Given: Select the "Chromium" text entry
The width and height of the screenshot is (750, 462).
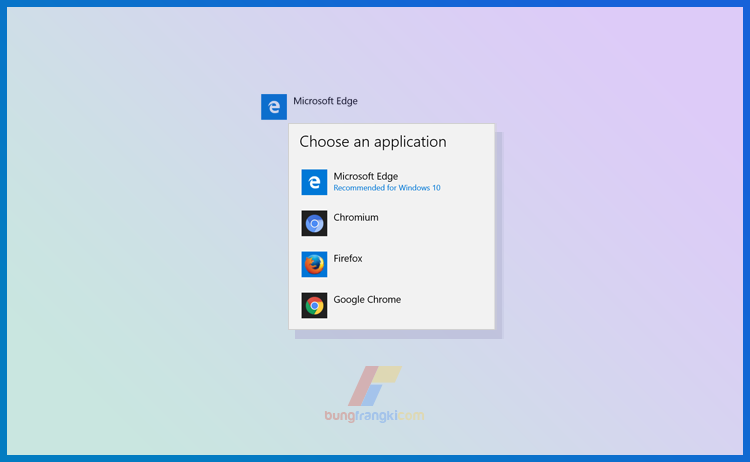Looking at the screenshot, I should (356, 217).
